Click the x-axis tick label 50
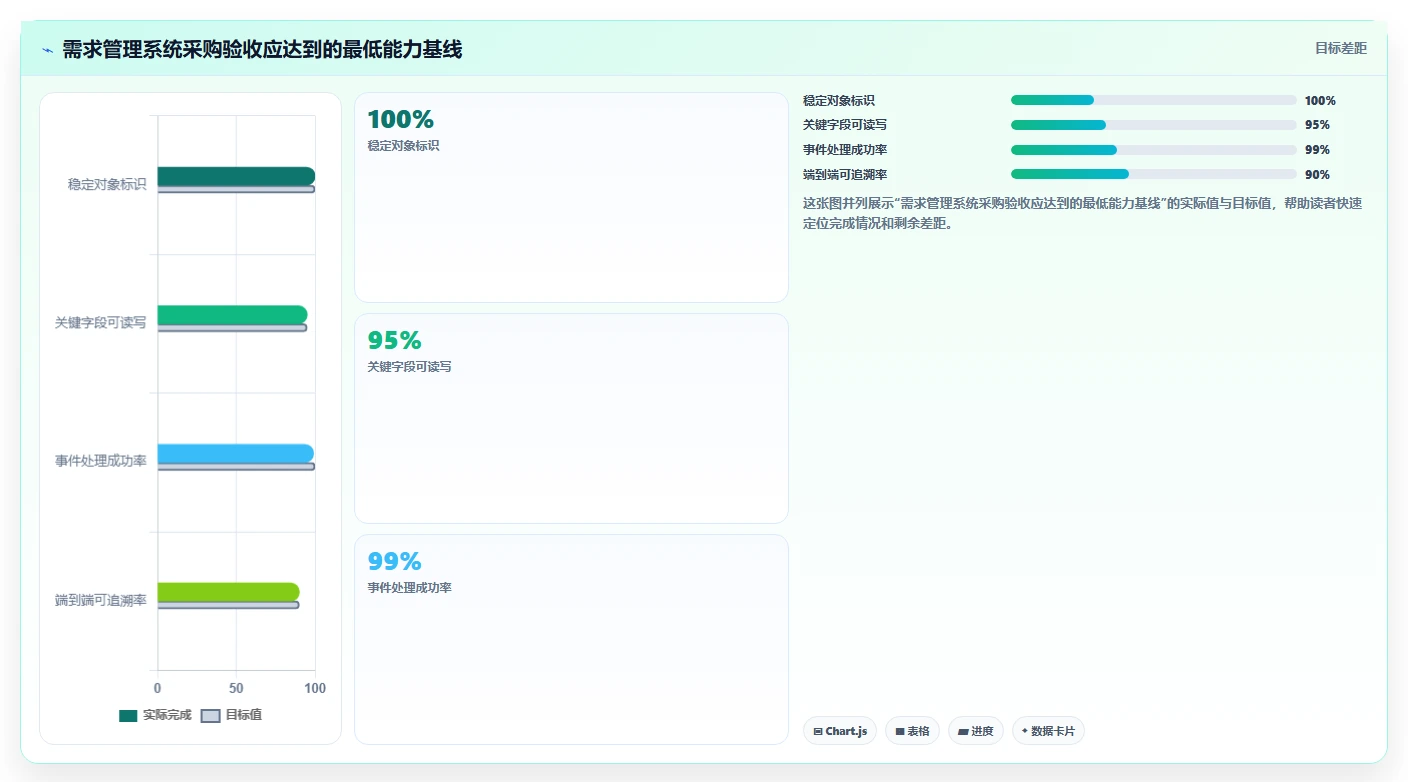1408x782 pixels. (x=236, y=688)
